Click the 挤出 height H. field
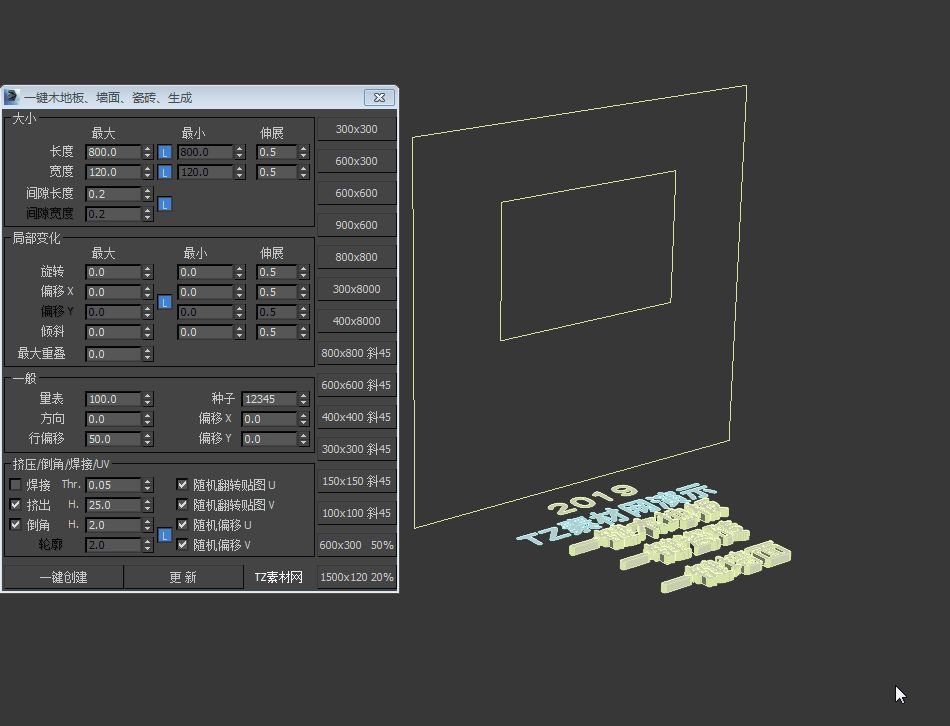 click(x=113, y=505)
